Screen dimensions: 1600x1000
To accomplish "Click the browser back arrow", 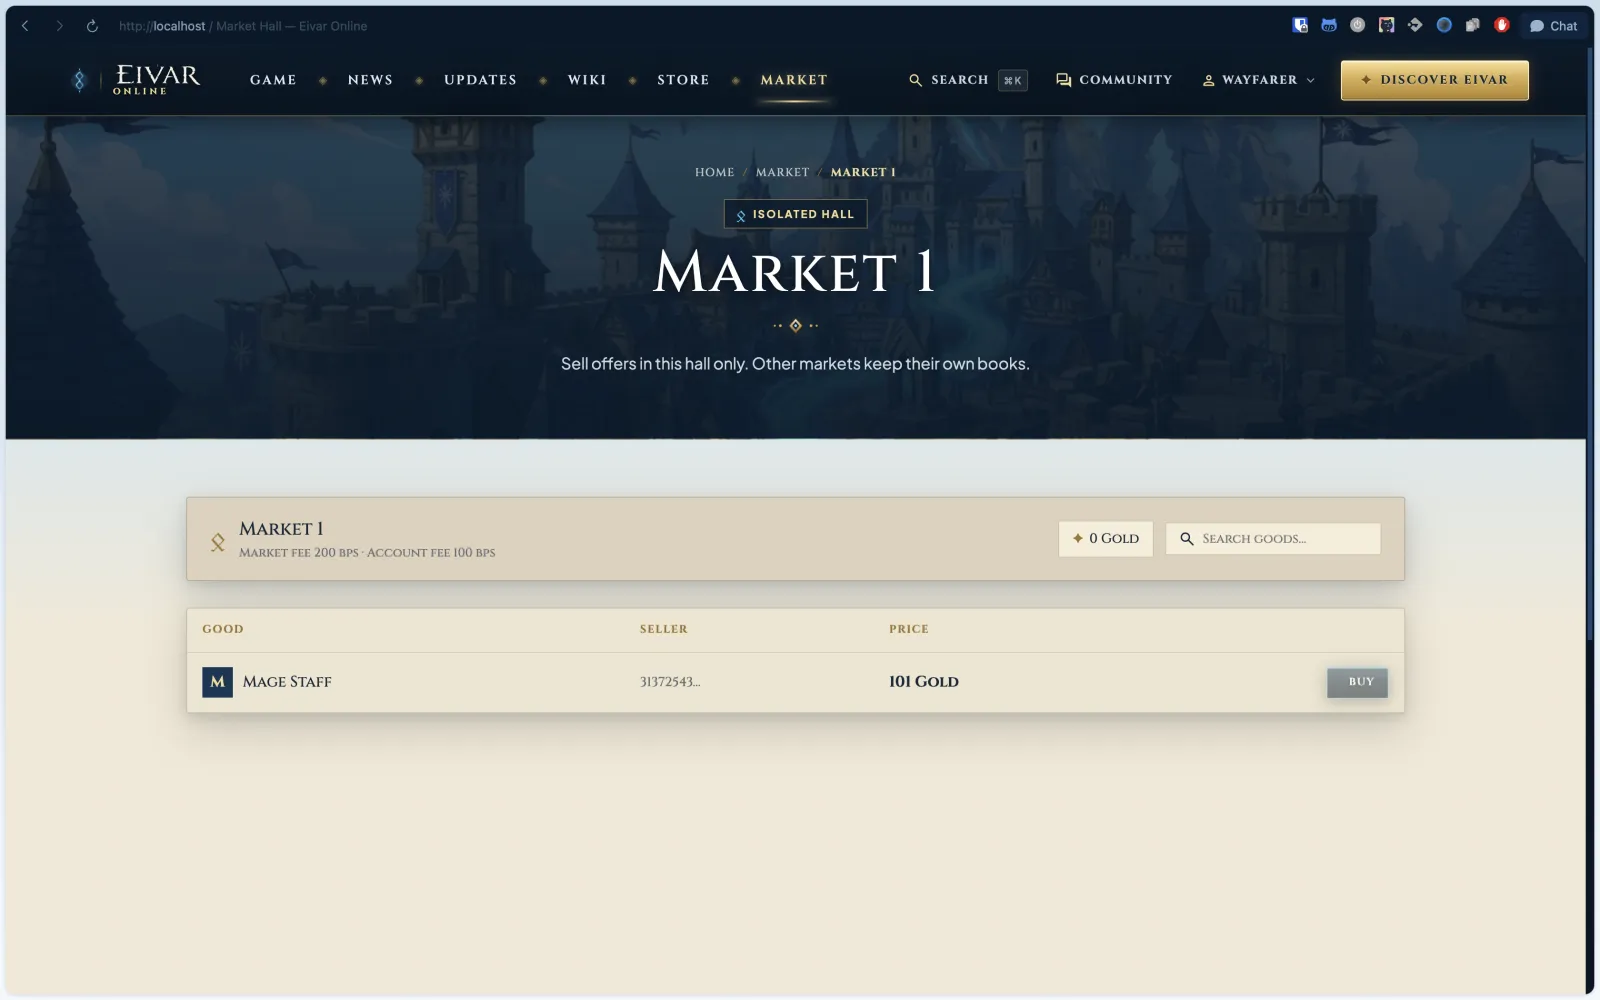I will (x=25, y=26).
